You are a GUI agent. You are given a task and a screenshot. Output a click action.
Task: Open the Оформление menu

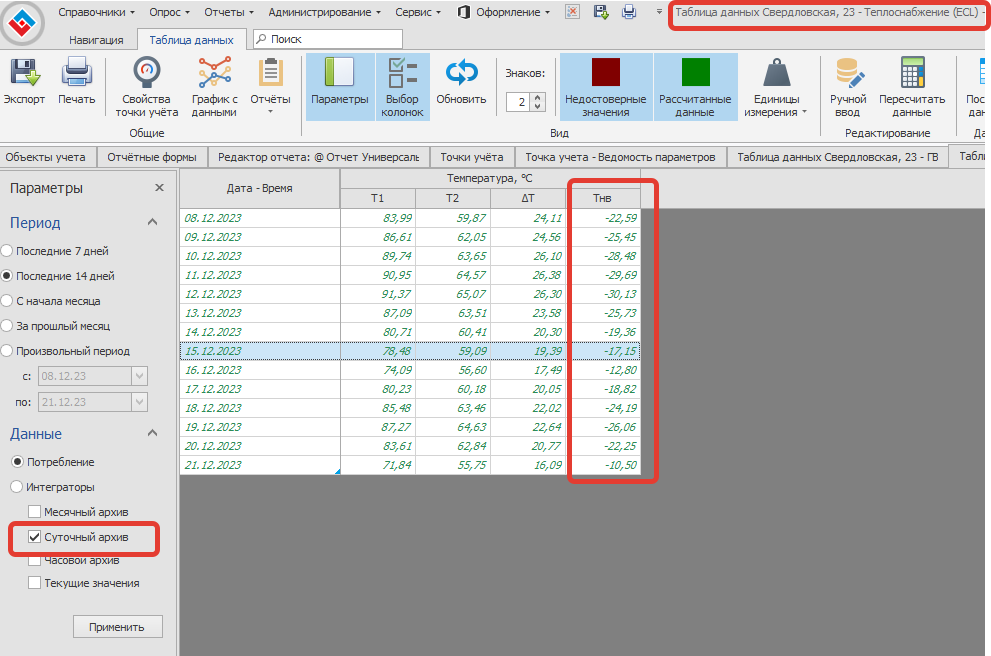point(503,12)
